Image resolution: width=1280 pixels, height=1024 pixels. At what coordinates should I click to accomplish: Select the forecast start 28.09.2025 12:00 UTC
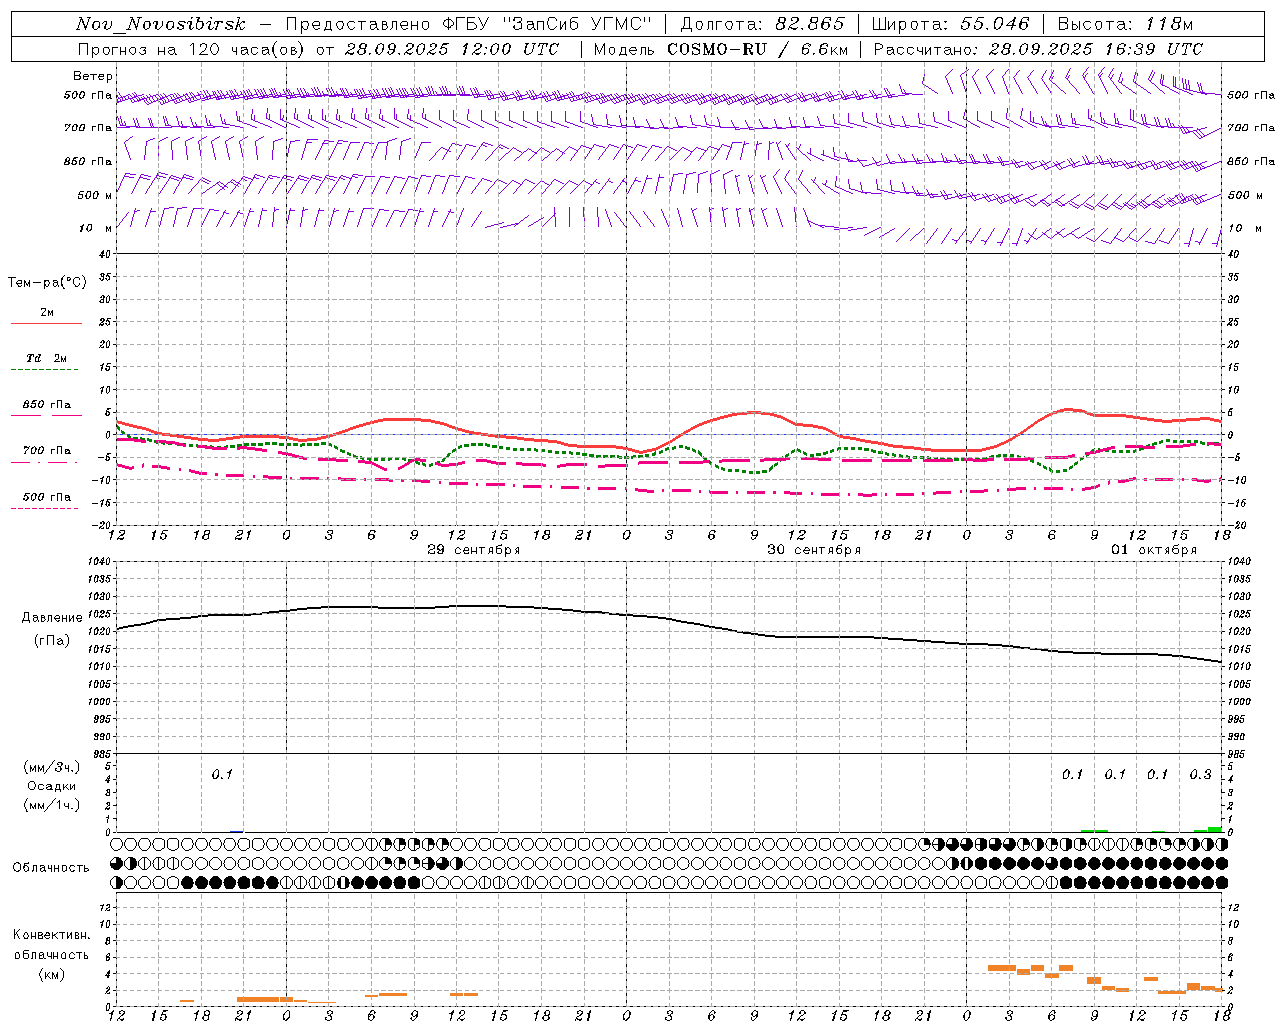(451, 49)
